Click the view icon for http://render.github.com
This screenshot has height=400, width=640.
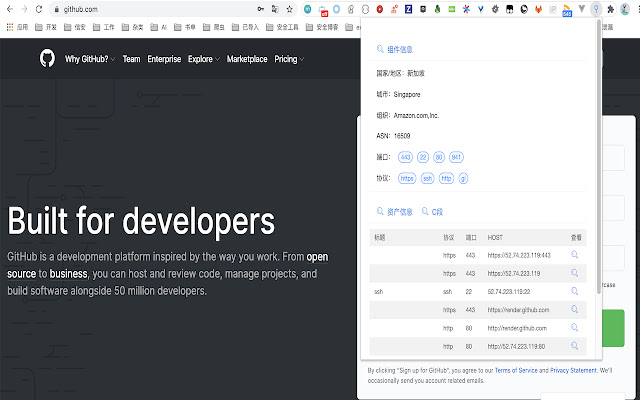575,327
